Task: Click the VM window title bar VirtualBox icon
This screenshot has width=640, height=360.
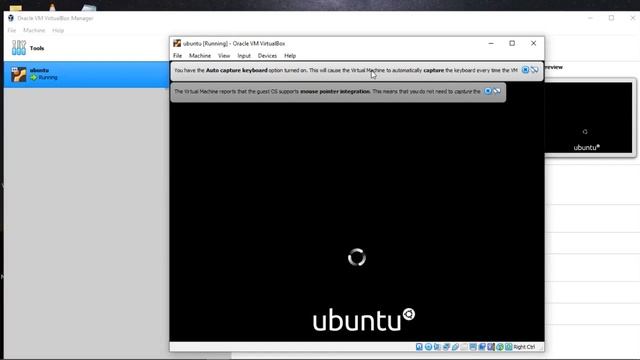Action: pos(177,43)
